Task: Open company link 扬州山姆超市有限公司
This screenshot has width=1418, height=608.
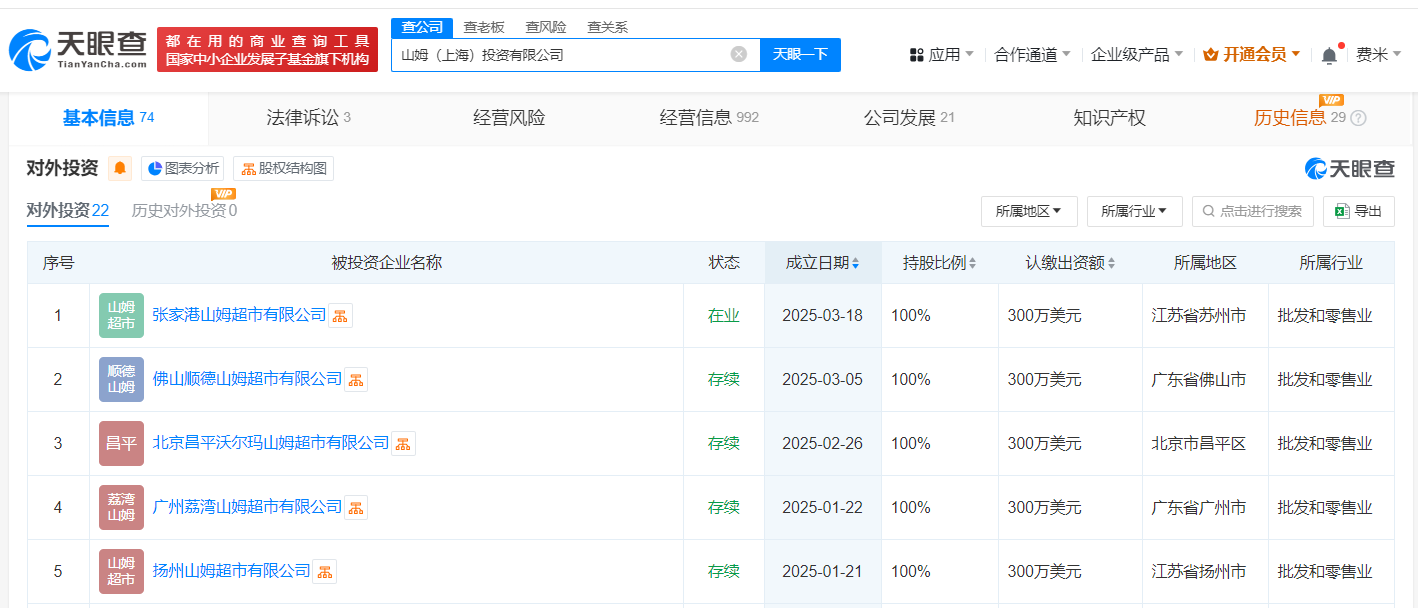Action: tap(232, 571)
